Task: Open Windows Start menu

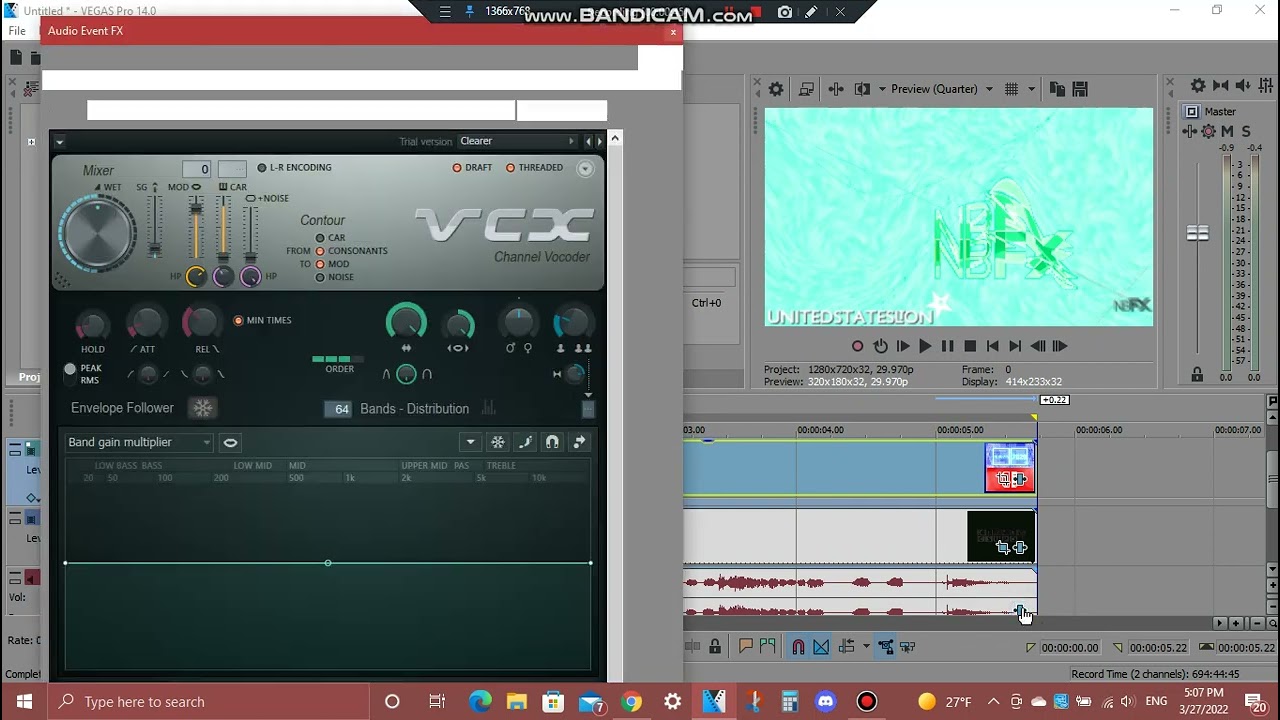Action: pyautogui.click(x=24, y=701)
